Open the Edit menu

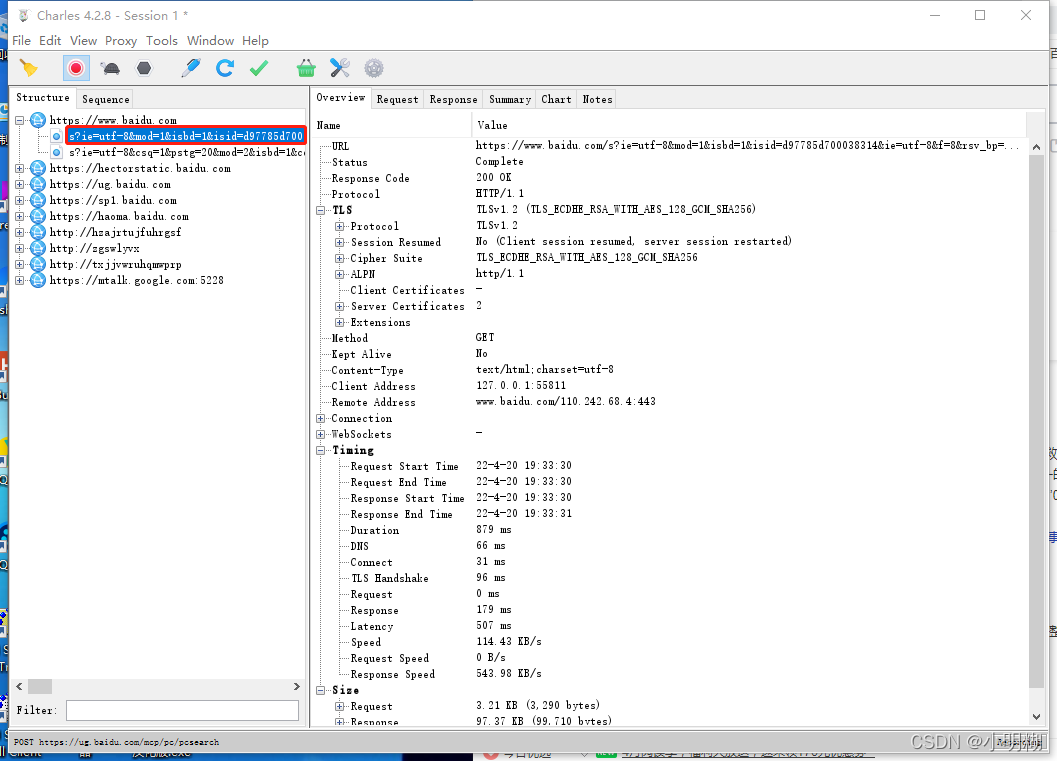(50, 40)
